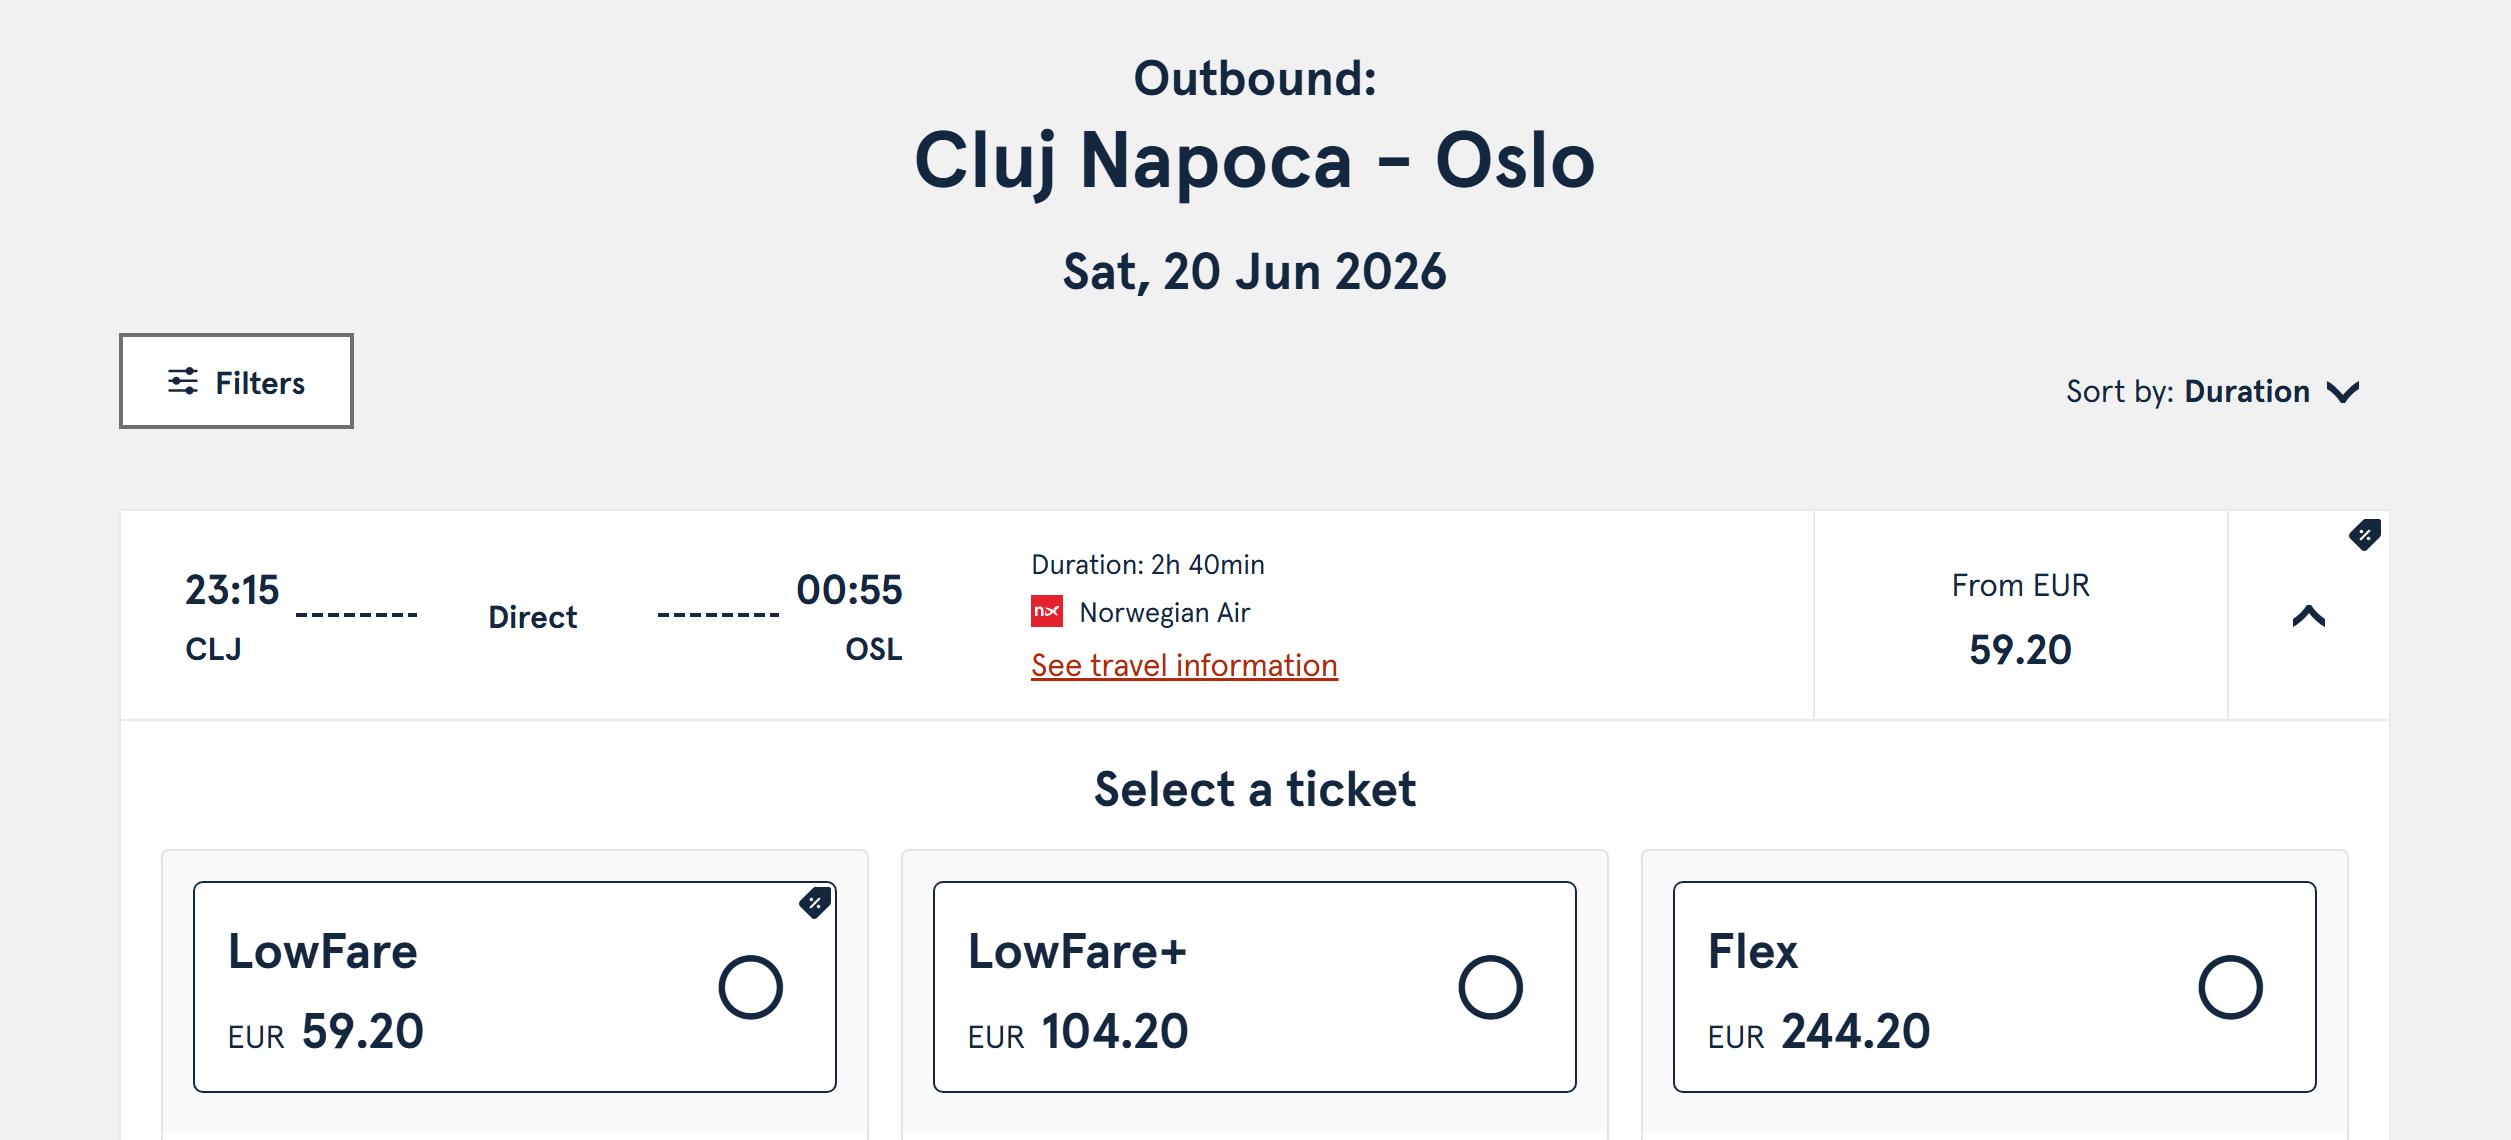The width and height of the screenshot is (2511, 1140).
Task: Click the 00:55 arrival time
Action: 849,590
